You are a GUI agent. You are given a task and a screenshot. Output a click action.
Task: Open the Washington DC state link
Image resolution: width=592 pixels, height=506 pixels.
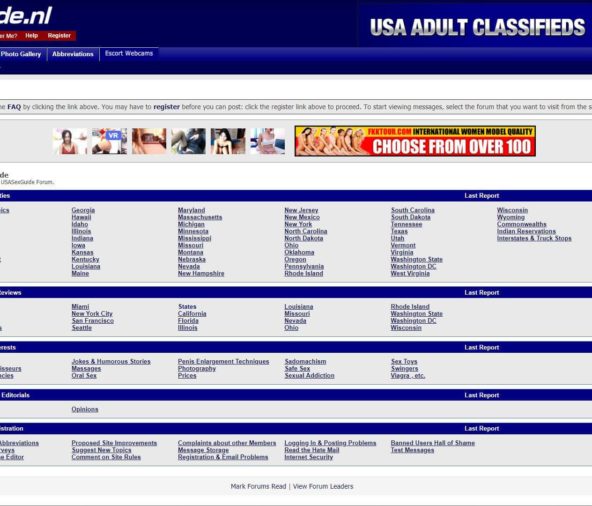click(x=413, y=267)
